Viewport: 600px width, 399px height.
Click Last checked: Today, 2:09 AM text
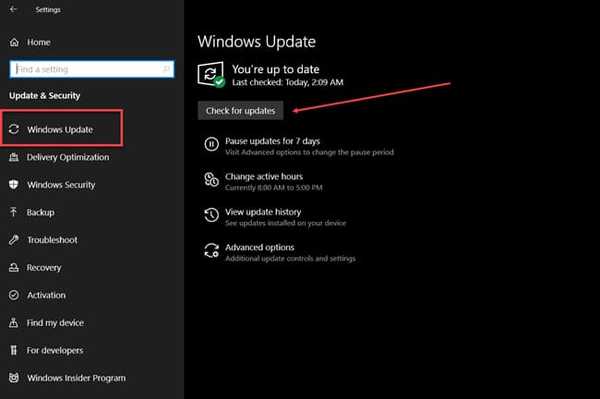[288, 82]
